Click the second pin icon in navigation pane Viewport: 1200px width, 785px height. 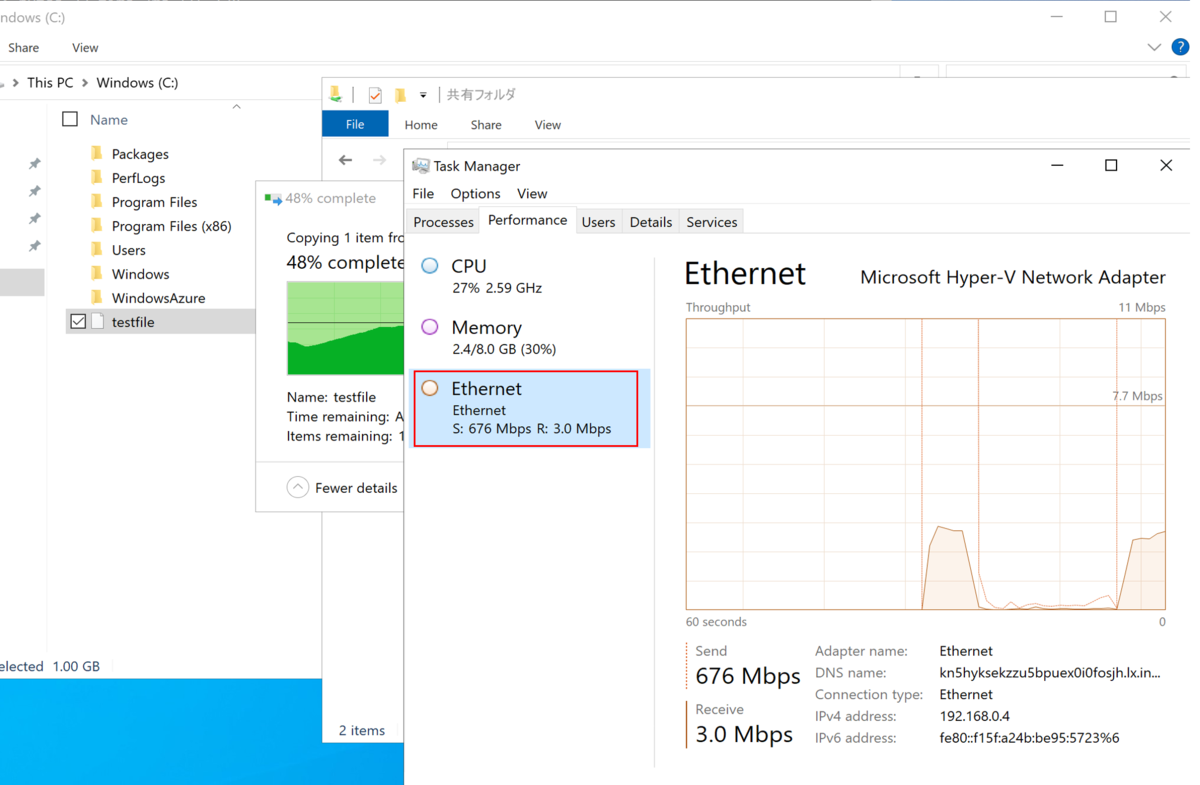point(34,191)
